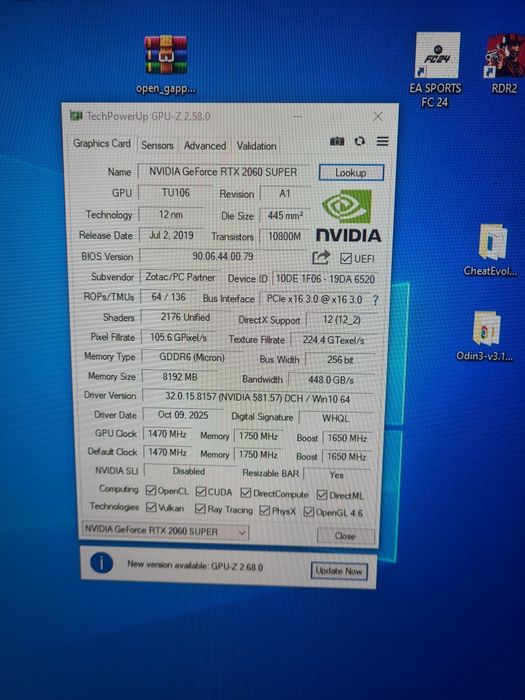
Task: Click the Digital Signature field WHQL
Action: (336, 418)
